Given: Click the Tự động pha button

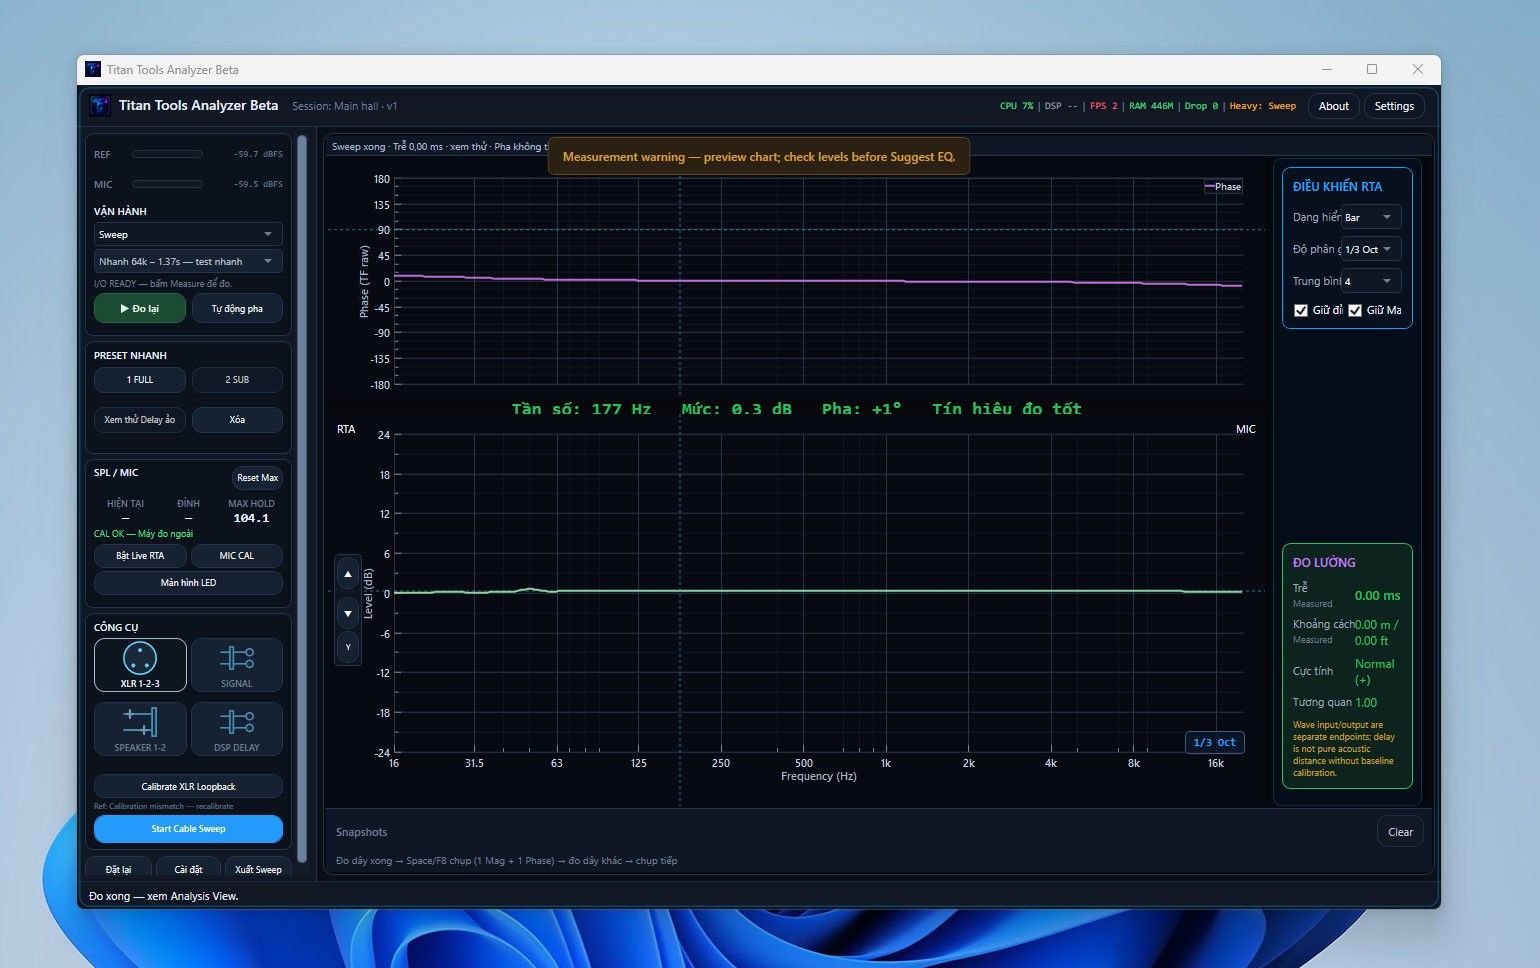Looking at the screenshot, I should (237, 308).
